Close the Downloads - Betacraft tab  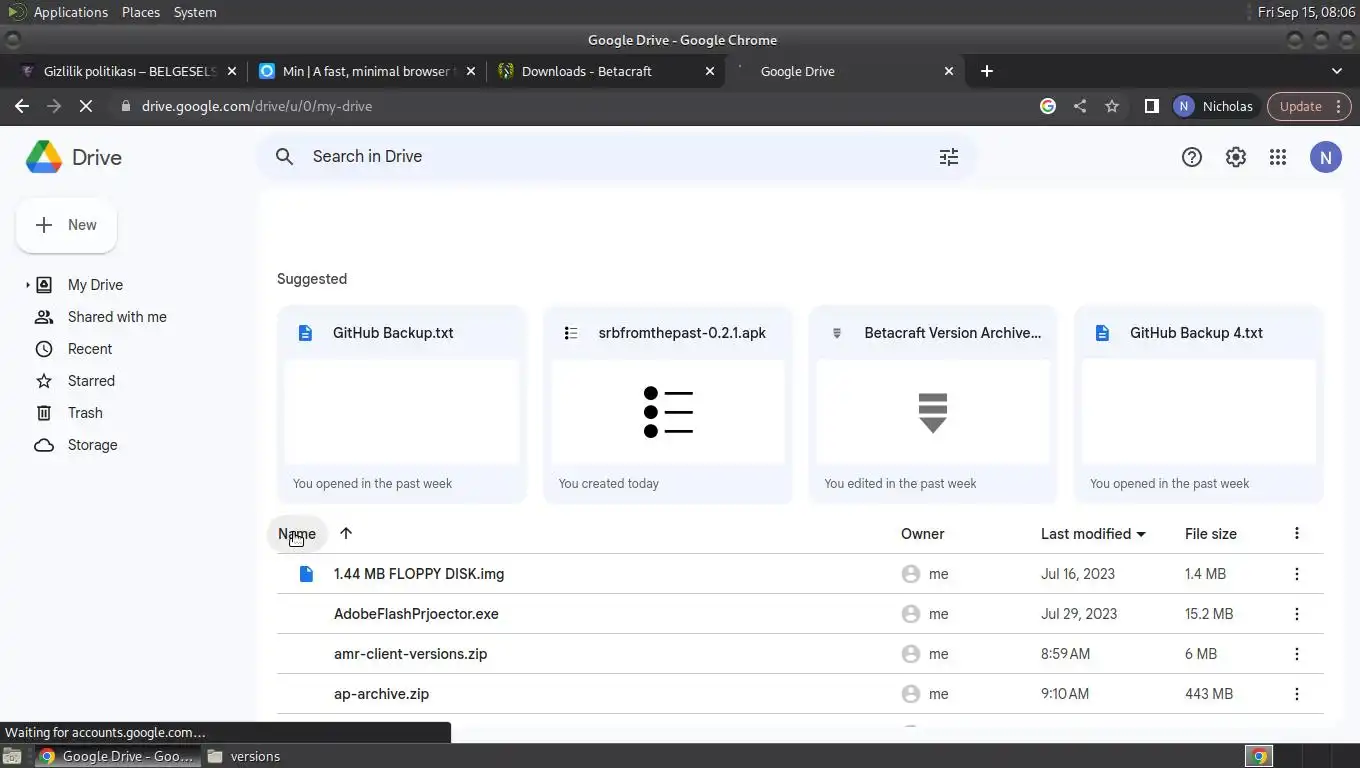point(710,71)
